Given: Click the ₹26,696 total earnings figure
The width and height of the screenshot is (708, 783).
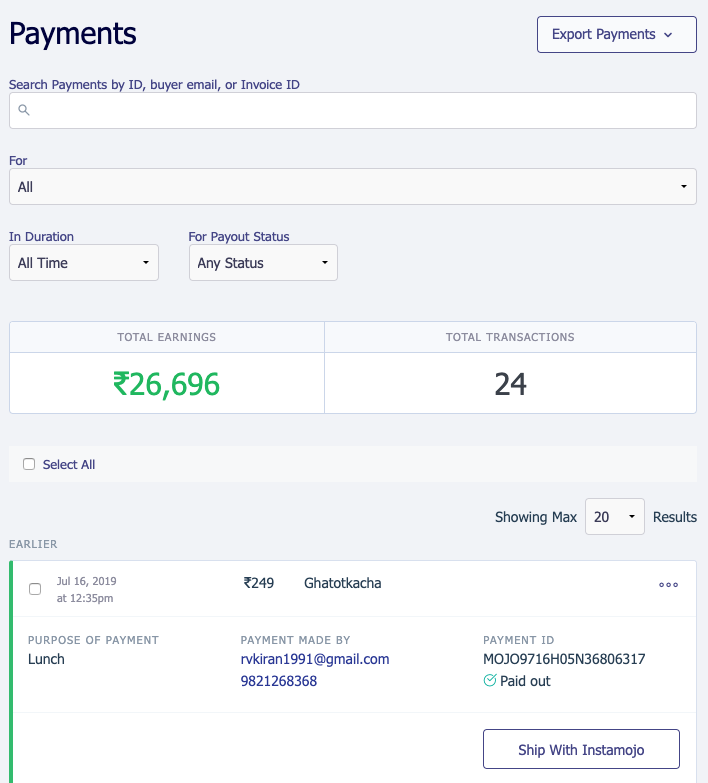Looking at the screenshot, I should point(166,384).
